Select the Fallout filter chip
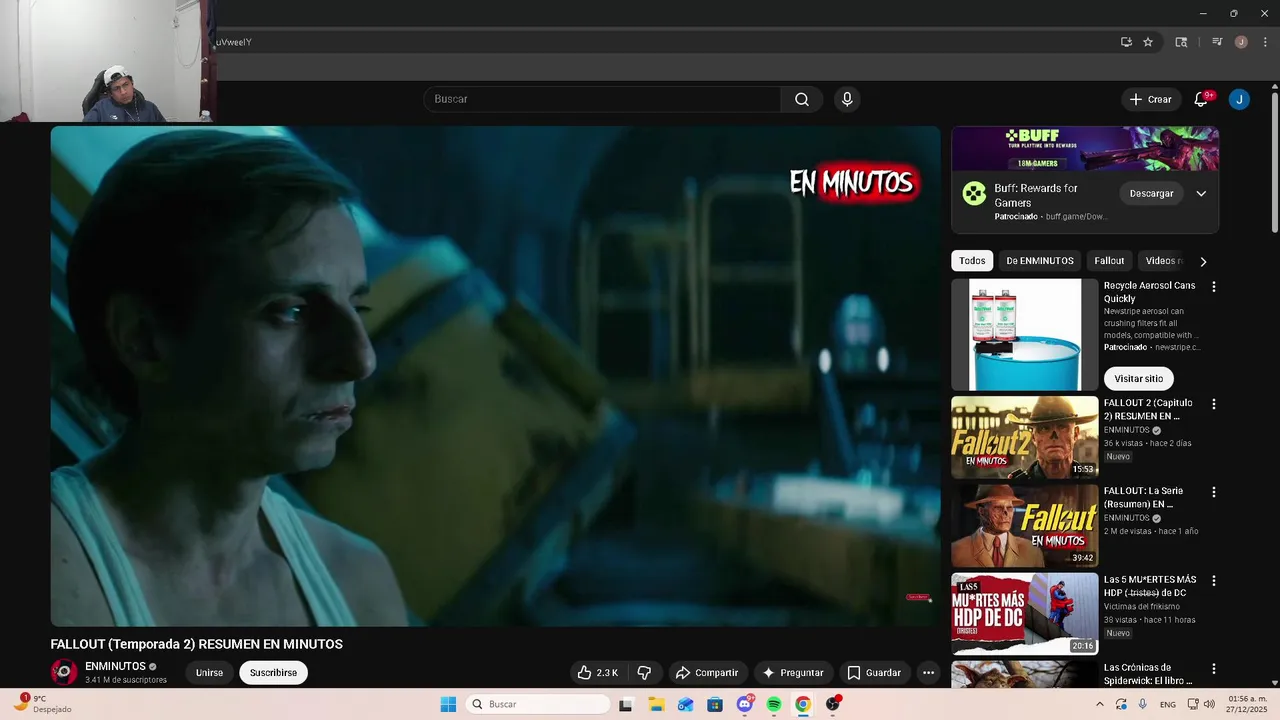This screenshot has width=1280, height=720. [x=1109, y=261]
